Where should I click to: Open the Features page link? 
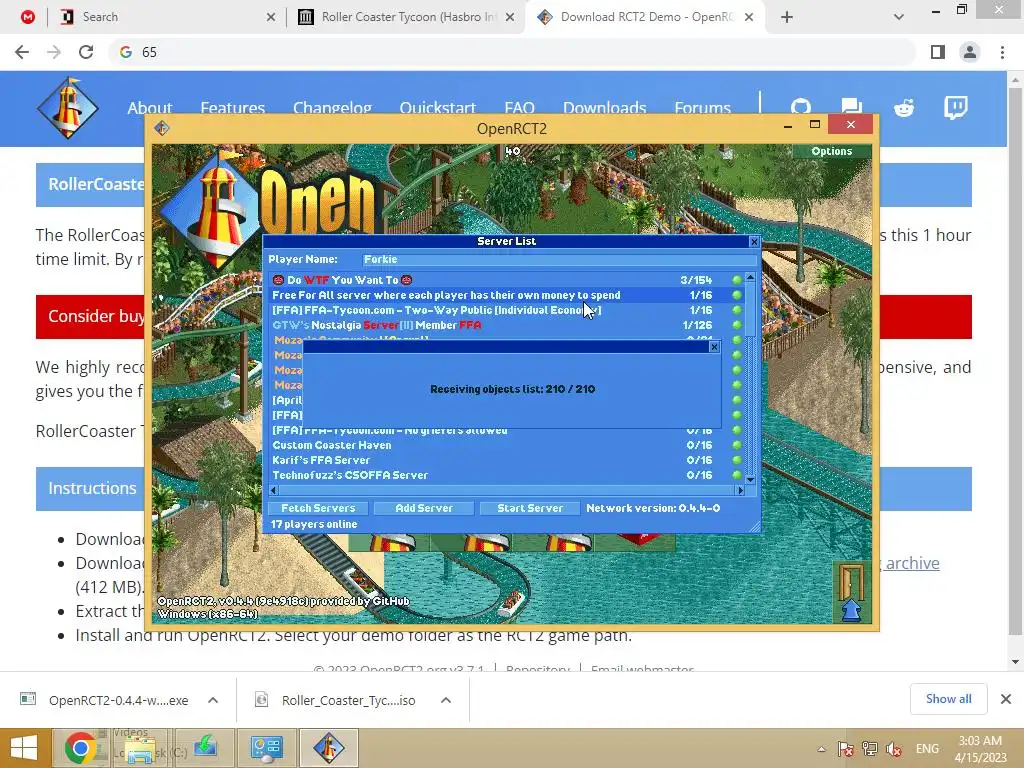[232, 108]
